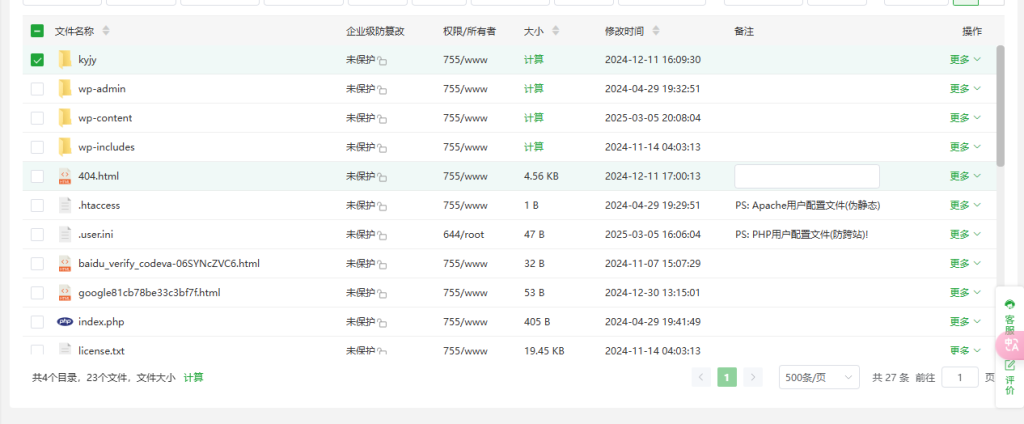
Task: Click 计算 next to total 文件大小 in the footer
Action: pyautogui.click(x=193, y=377)
